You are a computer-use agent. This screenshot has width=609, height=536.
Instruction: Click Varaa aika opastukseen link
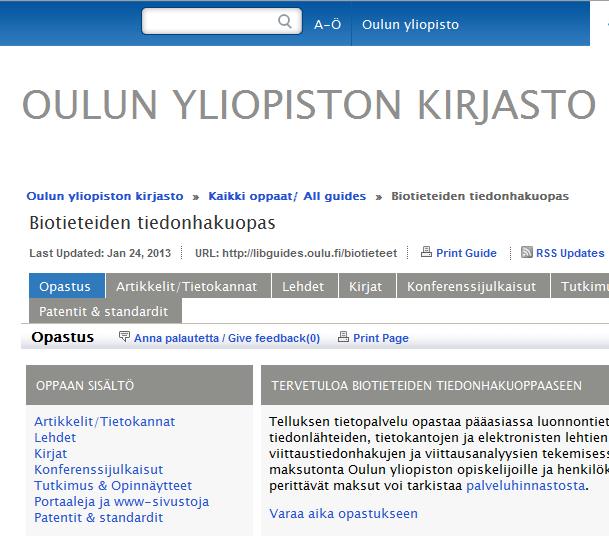tap(343, 513)
